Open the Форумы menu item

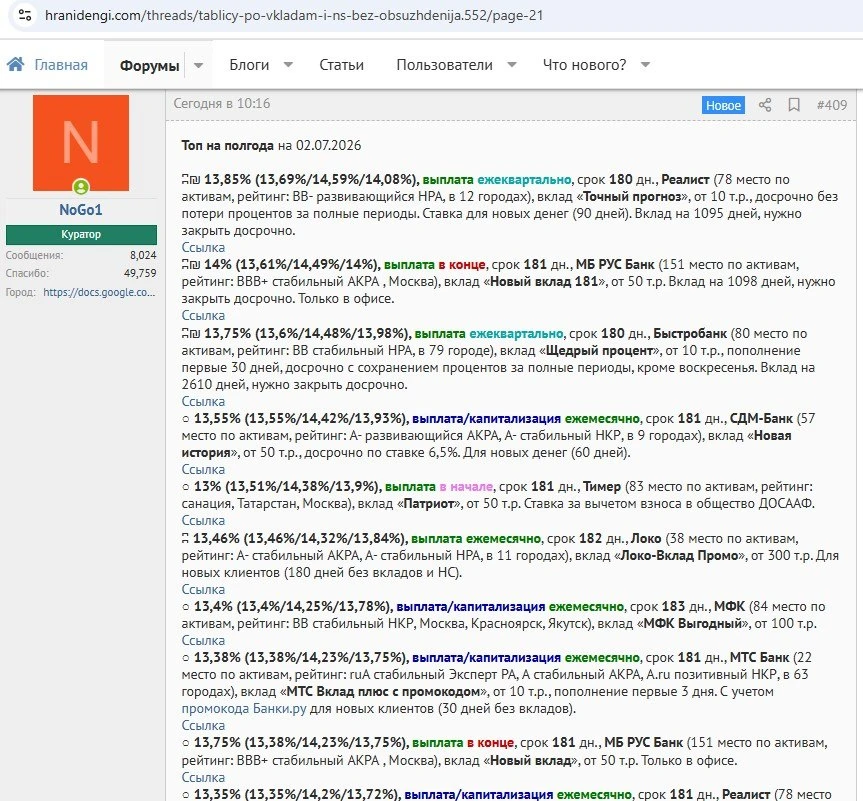pos(150,66)
